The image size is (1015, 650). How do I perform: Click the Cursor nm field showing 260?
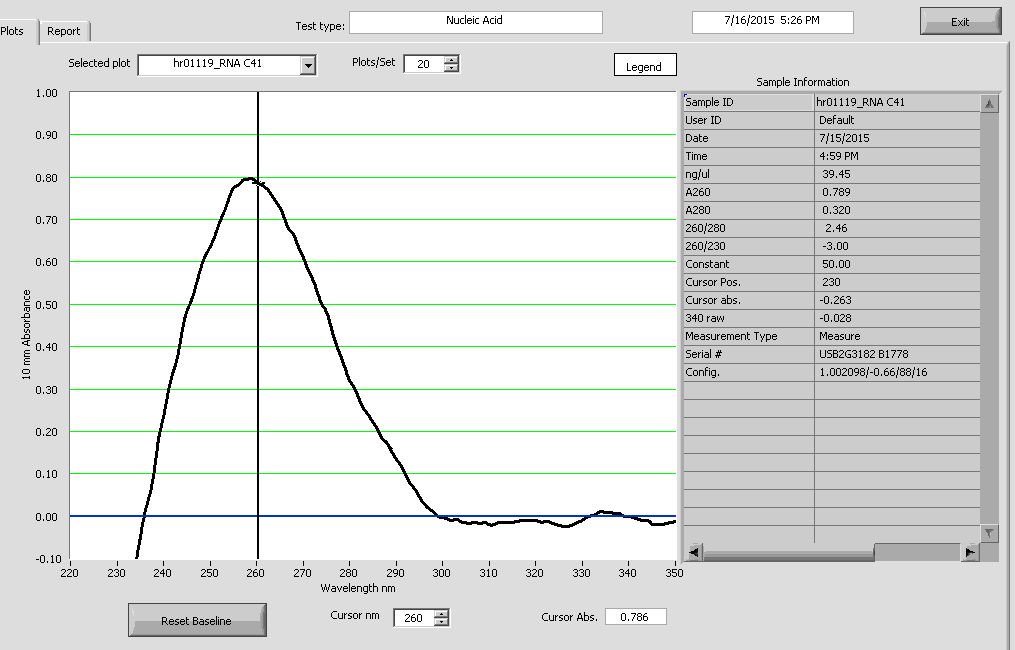point(414,618)
